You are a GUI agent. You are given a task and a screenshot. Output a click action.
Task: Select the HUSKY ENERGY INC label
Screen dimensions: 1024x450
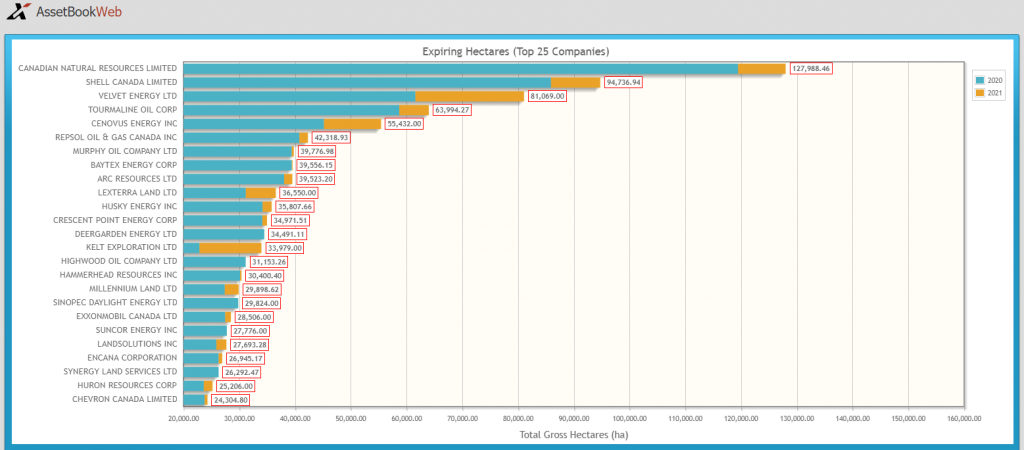coord(140,206)
